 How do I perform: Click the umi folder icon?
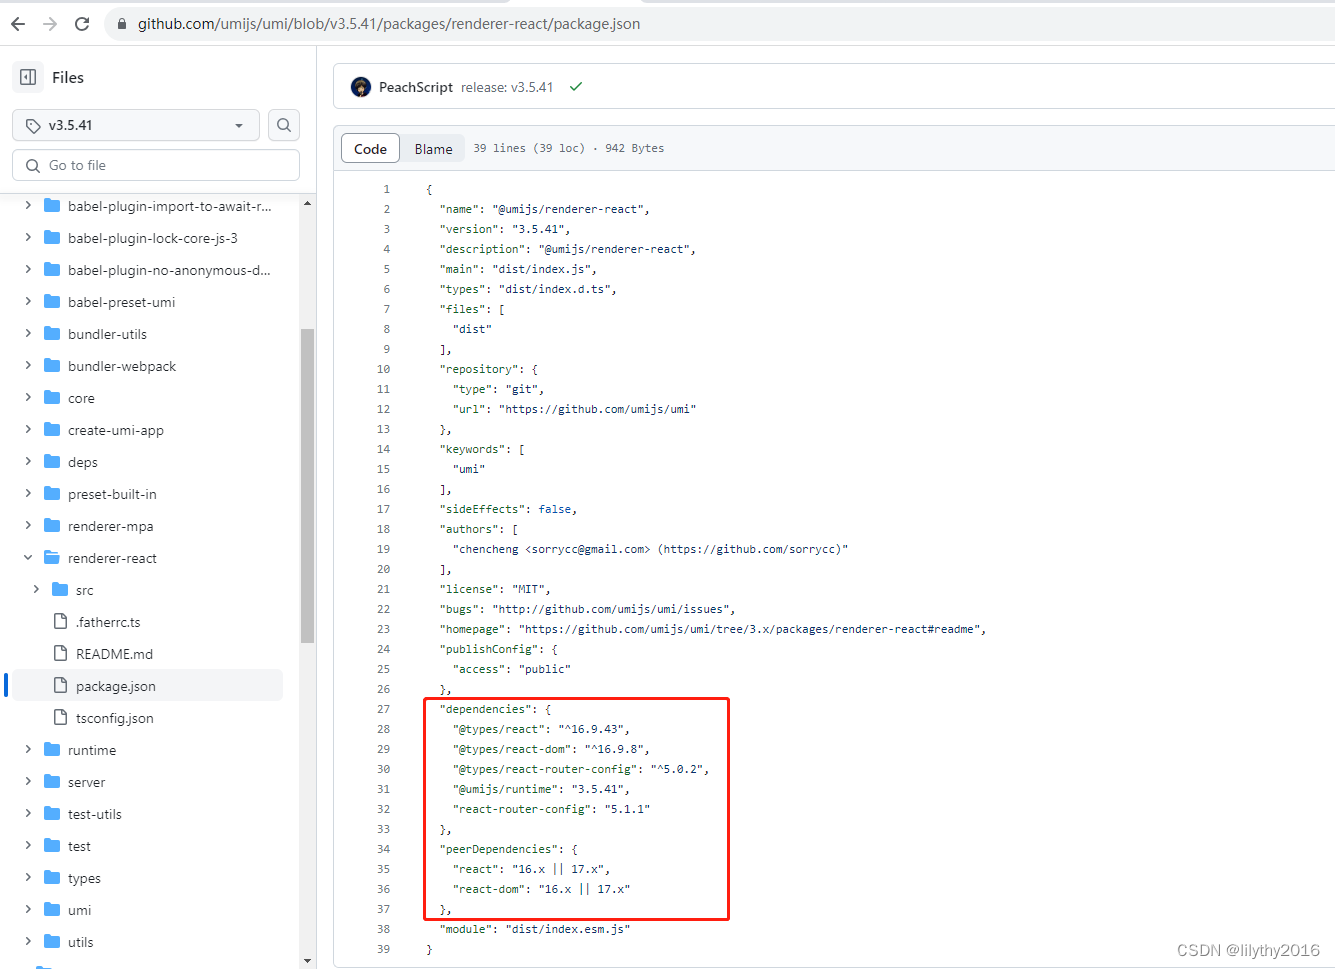(x=52, y=910)
